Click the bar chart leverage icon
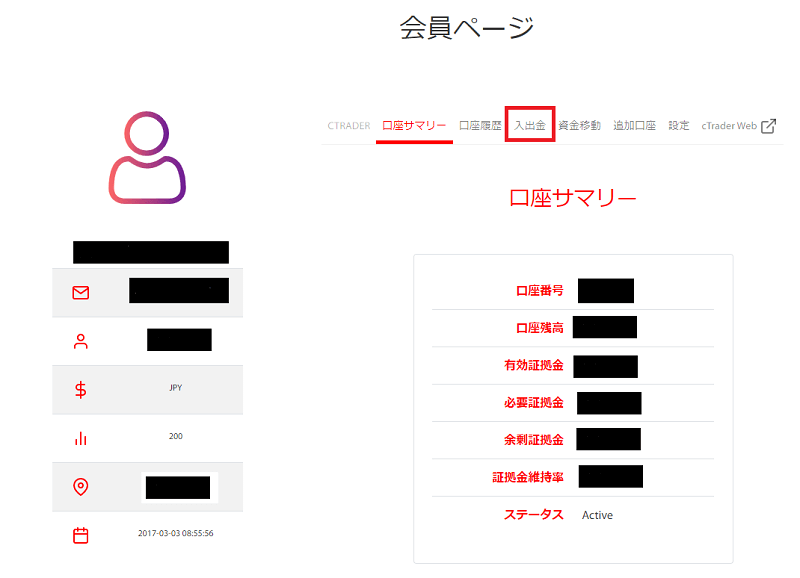Image resolution: width=800 pixels, height=578 pixels. coord(81,438)
